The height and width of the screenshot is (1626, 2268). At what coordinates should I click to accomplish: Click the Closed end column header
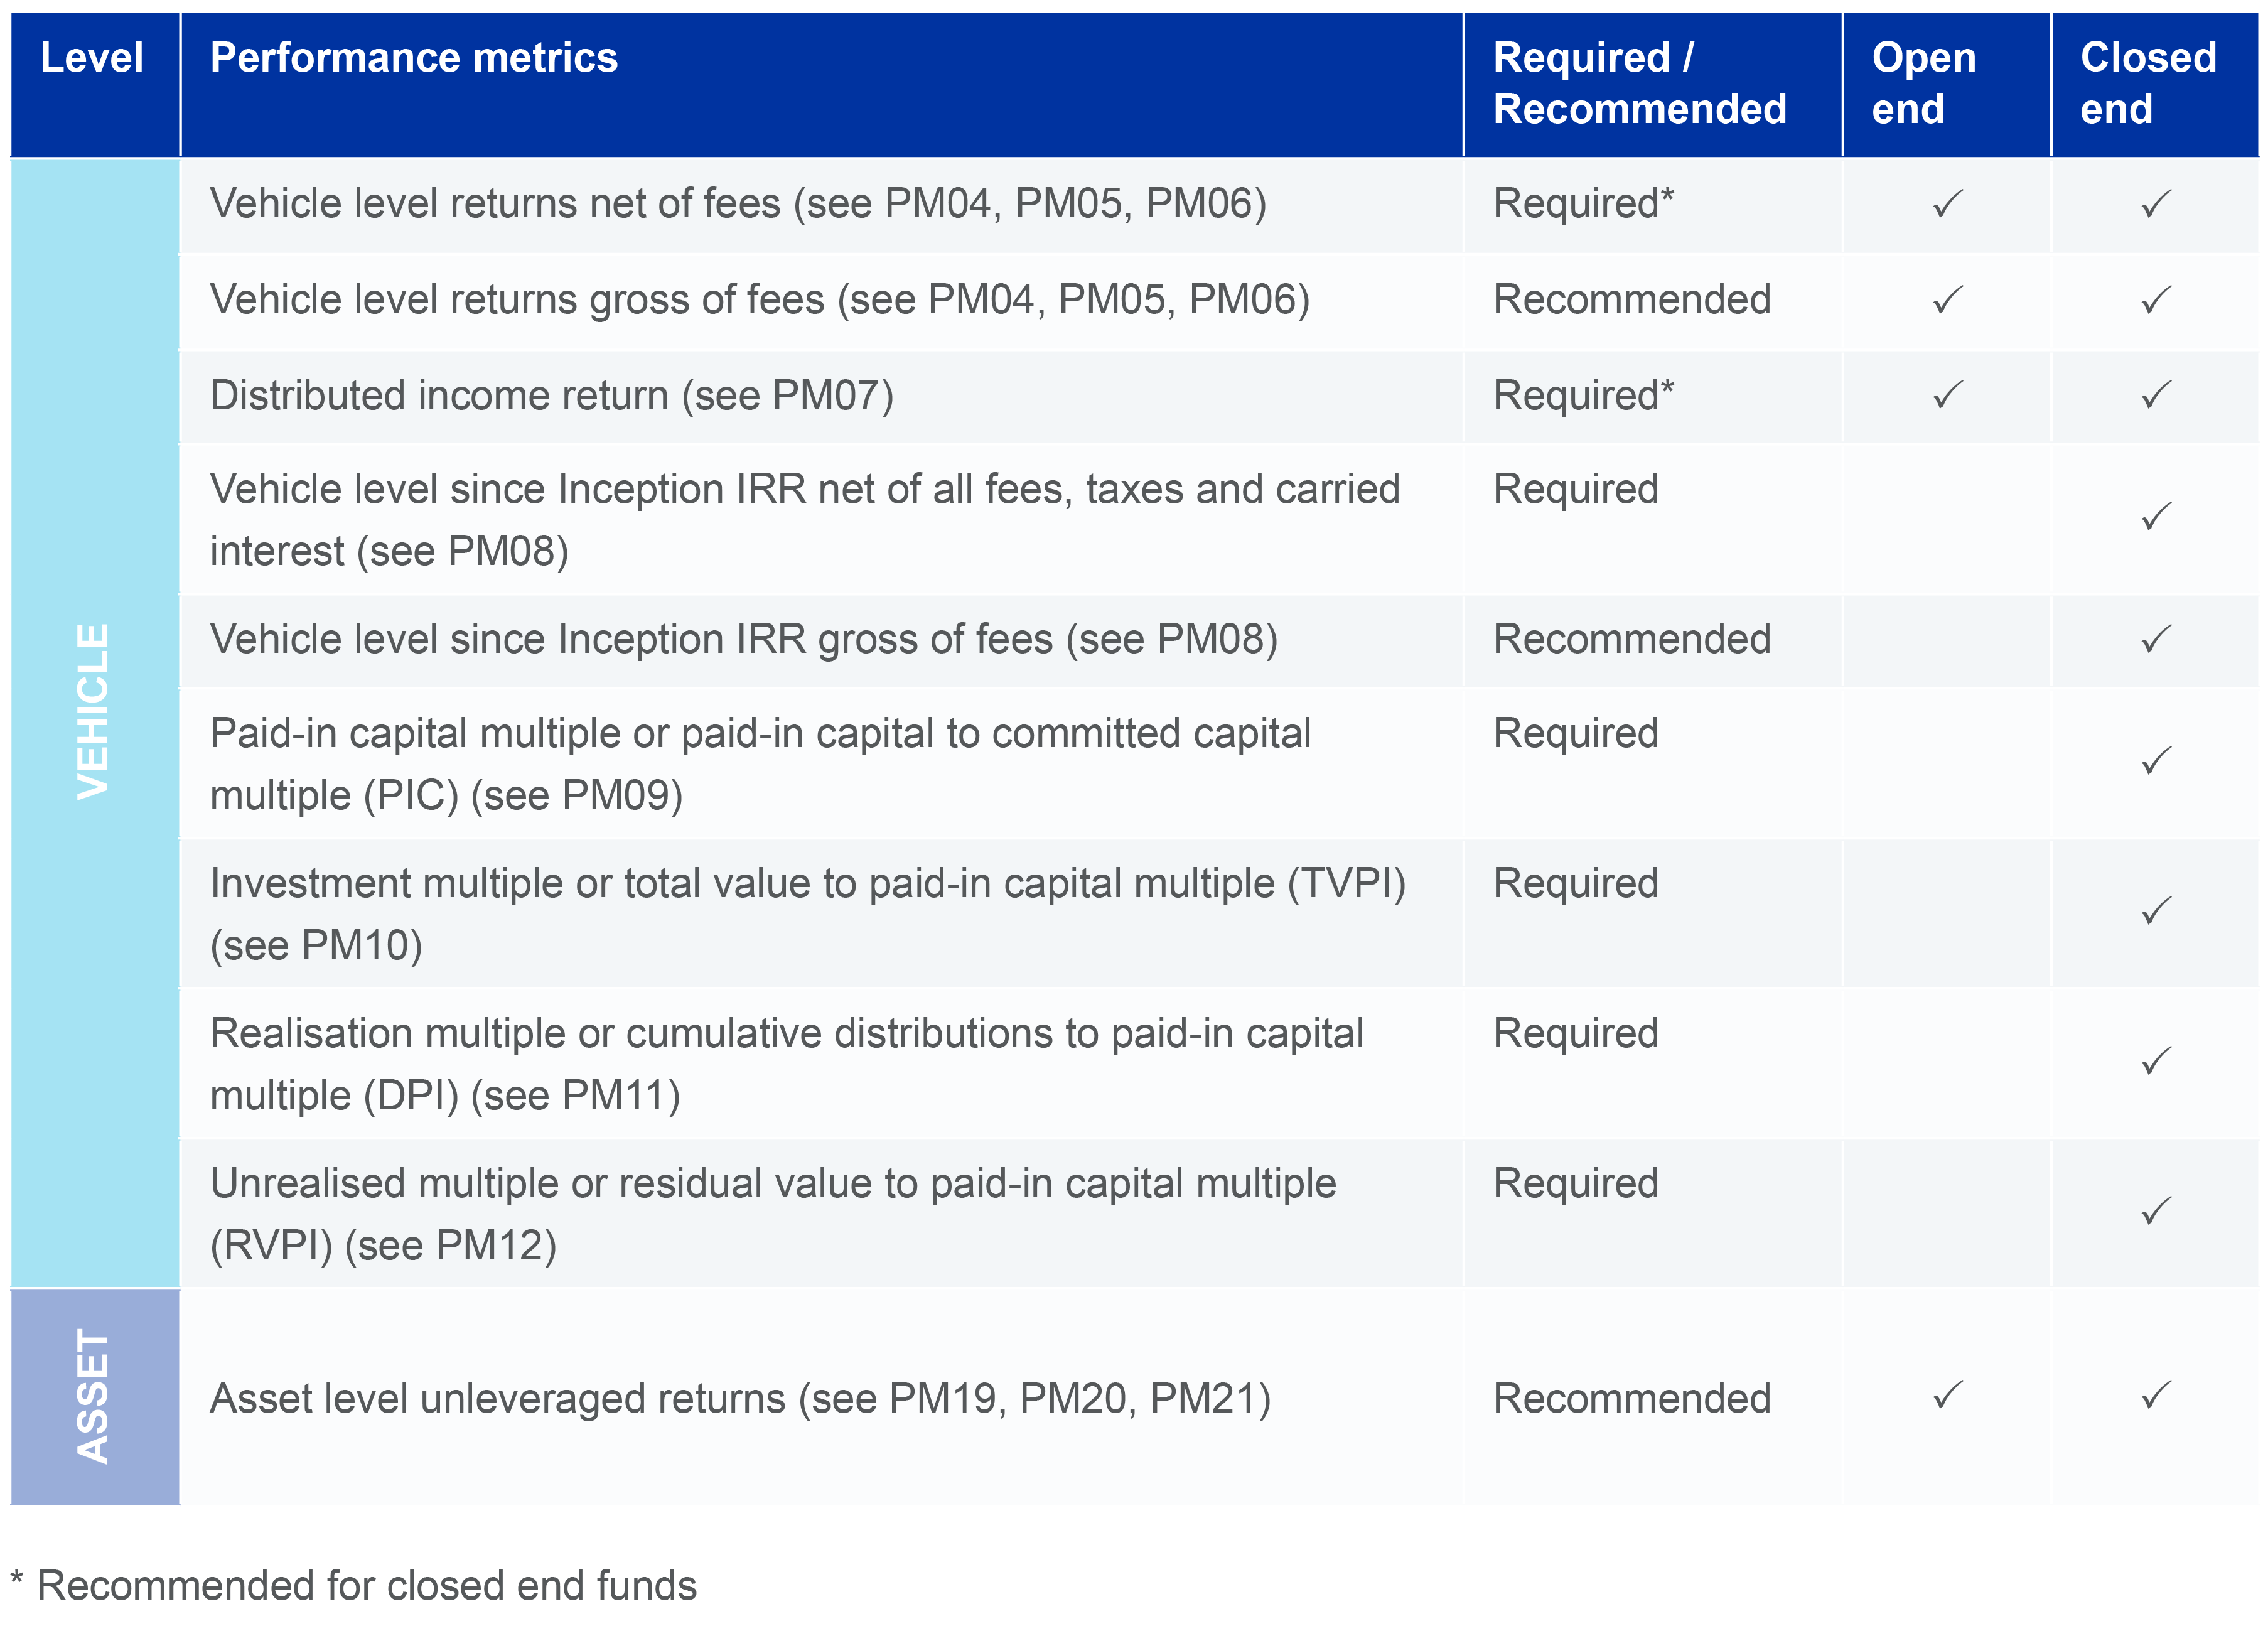pos(2148,83)
